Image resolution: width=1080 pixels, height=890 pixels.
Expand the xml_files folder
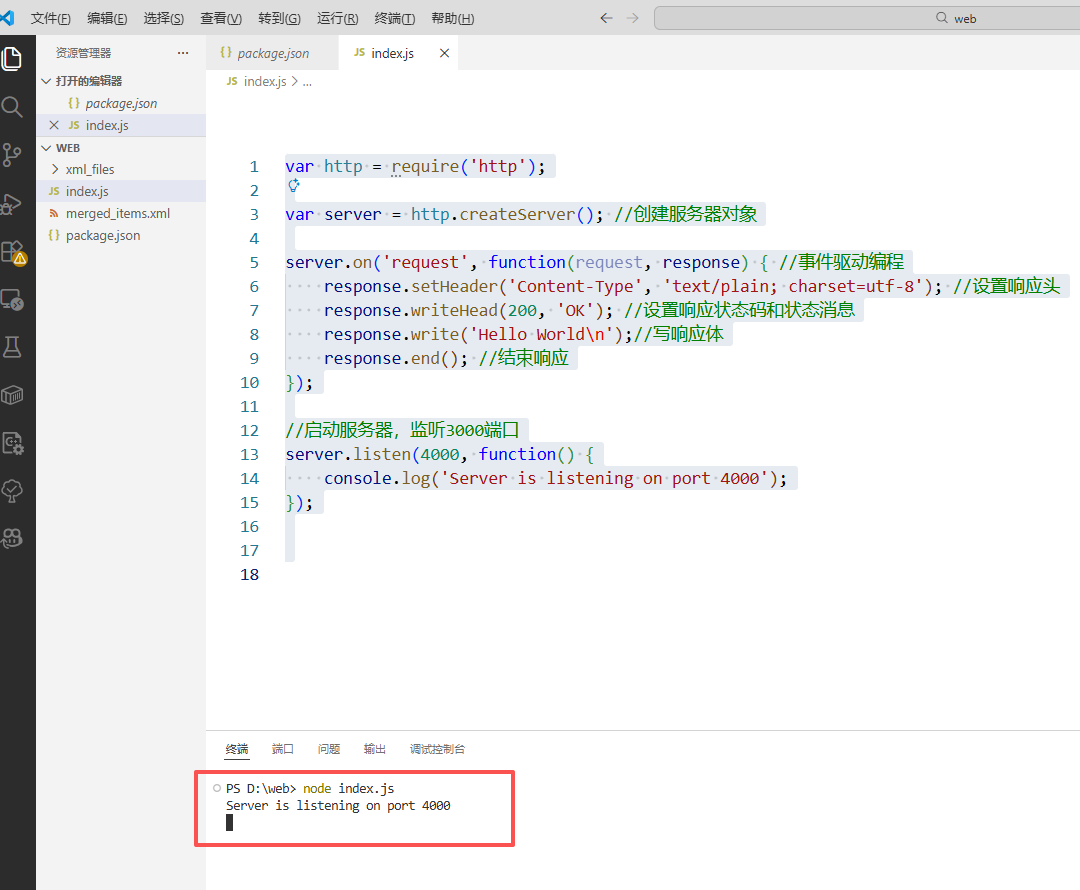(x=55, y=169)
